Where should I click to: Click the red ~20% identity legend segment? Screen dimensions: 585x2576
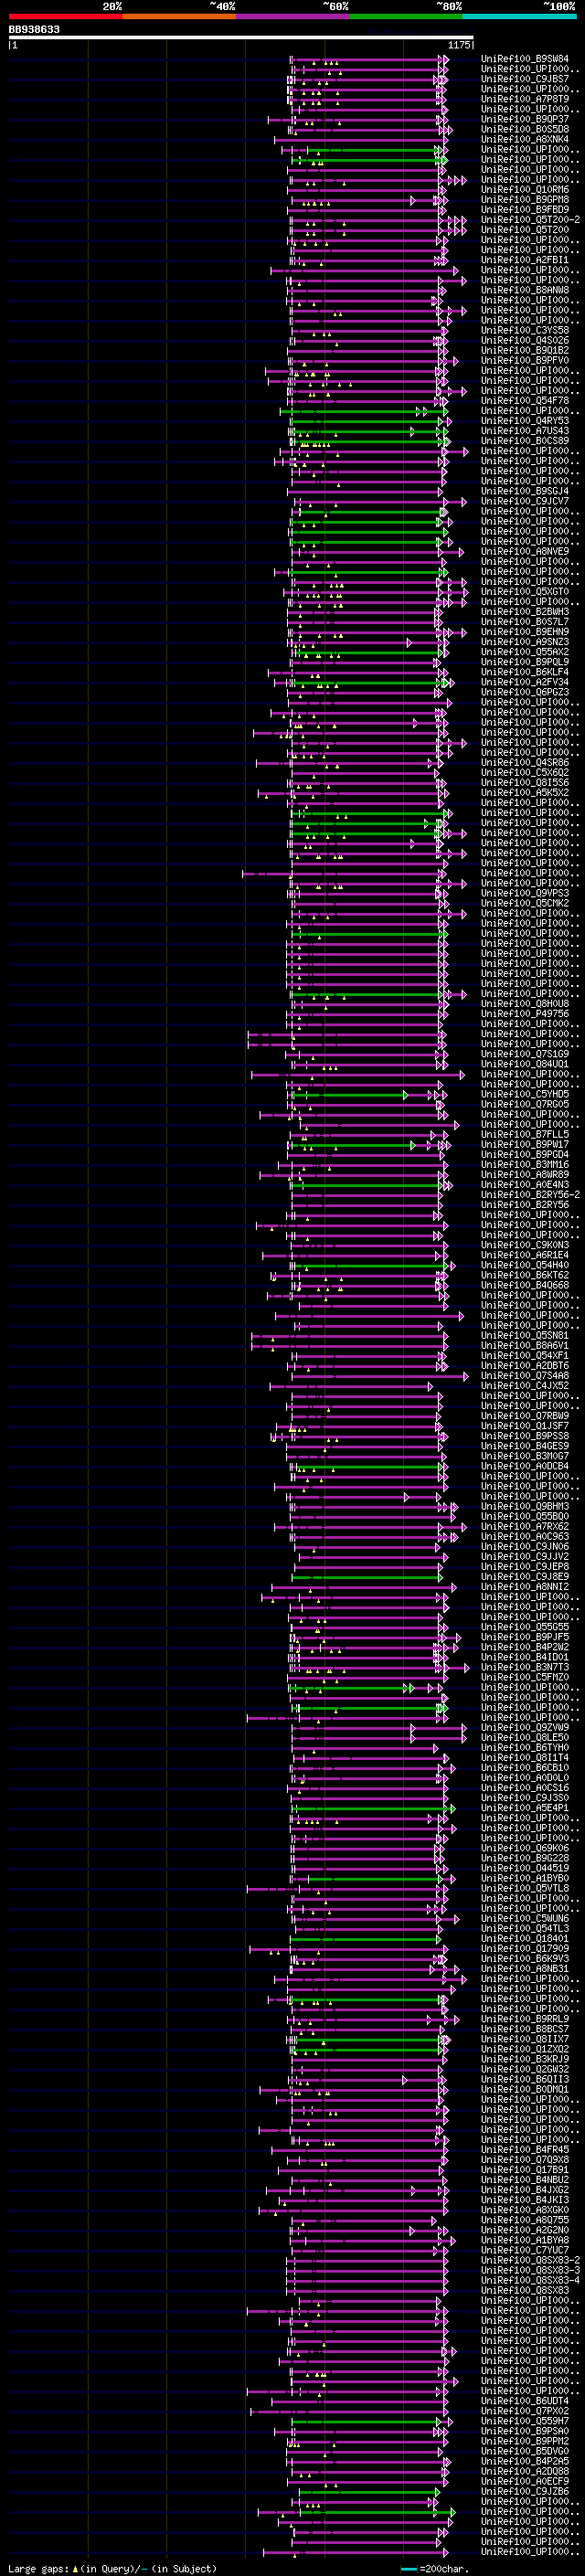[66, 16]
